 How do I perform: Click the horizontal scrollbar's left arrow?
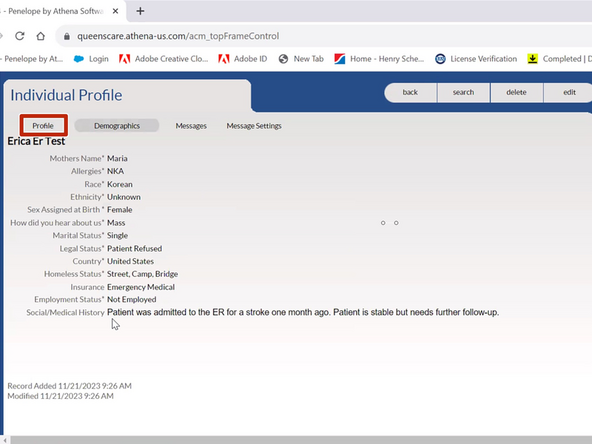(5, 440)
